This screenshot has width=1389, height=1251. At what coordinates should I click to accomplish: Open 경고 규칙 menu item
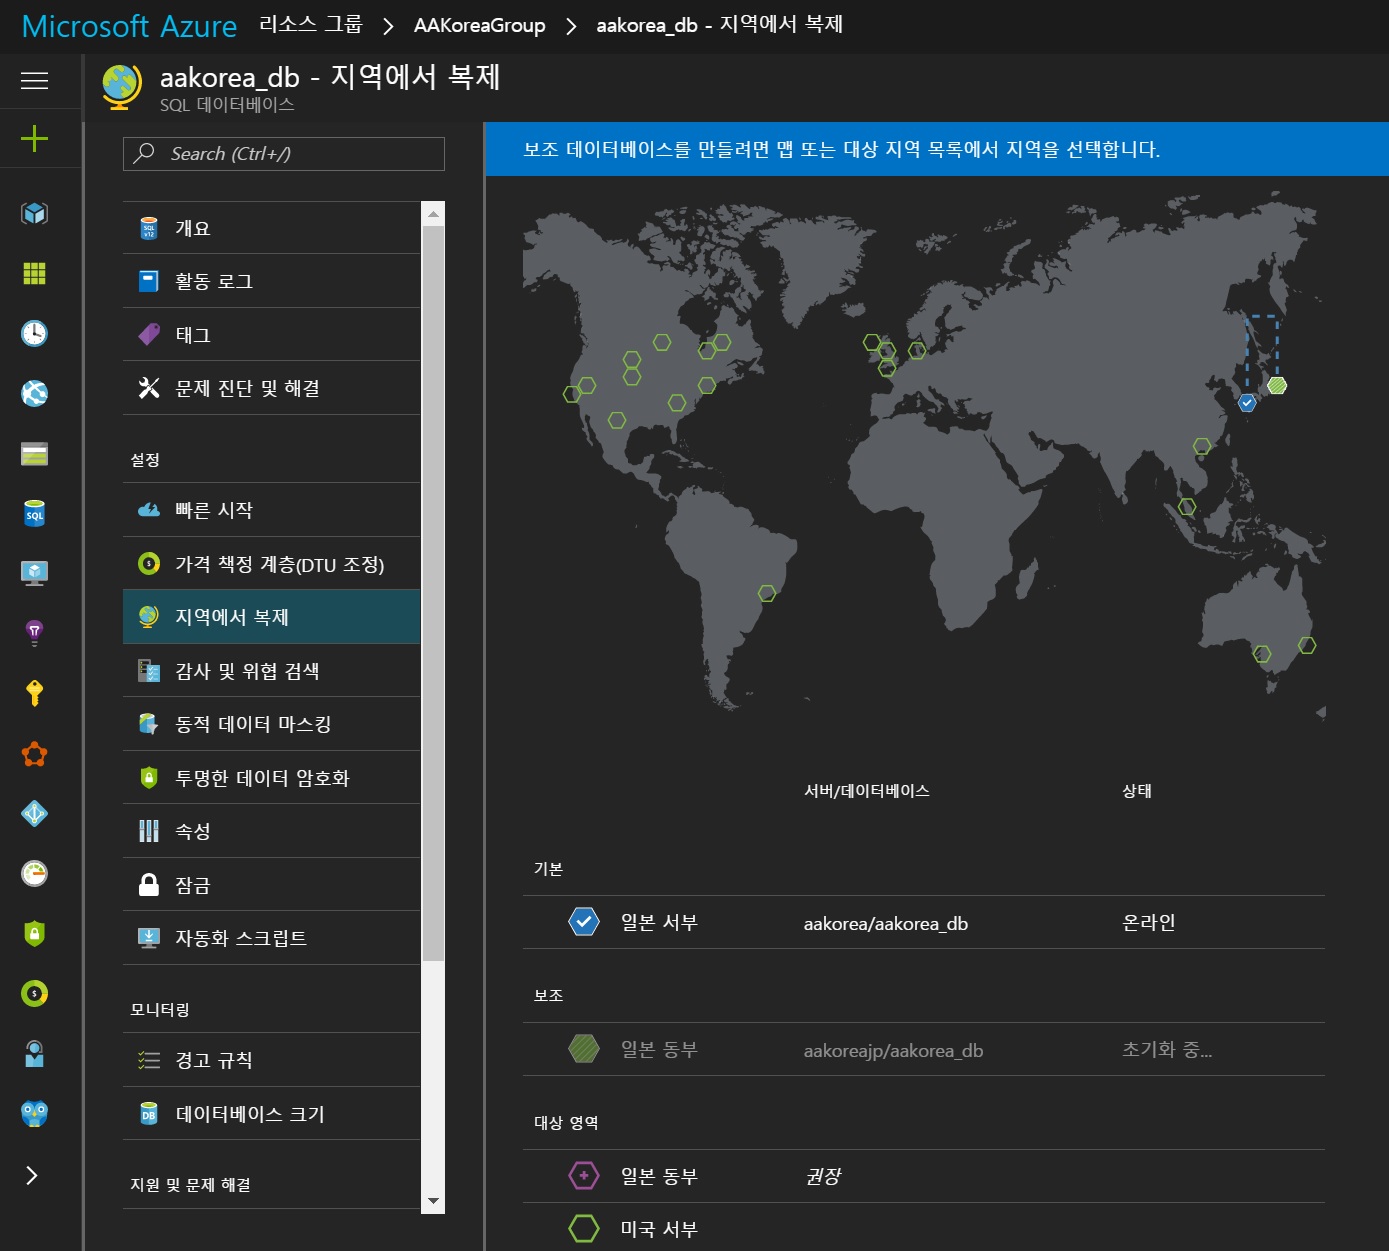click(272, 1060)
